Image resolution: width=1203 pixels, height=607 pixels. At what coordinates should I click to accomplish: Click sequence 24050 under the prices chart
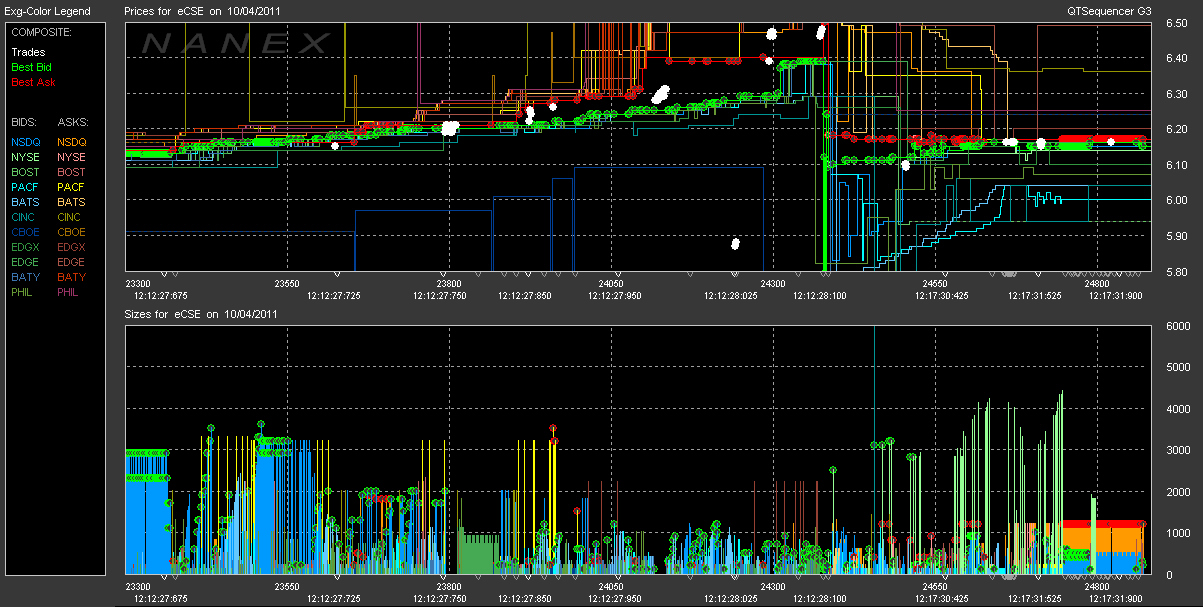pyautogui.click(x=610, y=283)
